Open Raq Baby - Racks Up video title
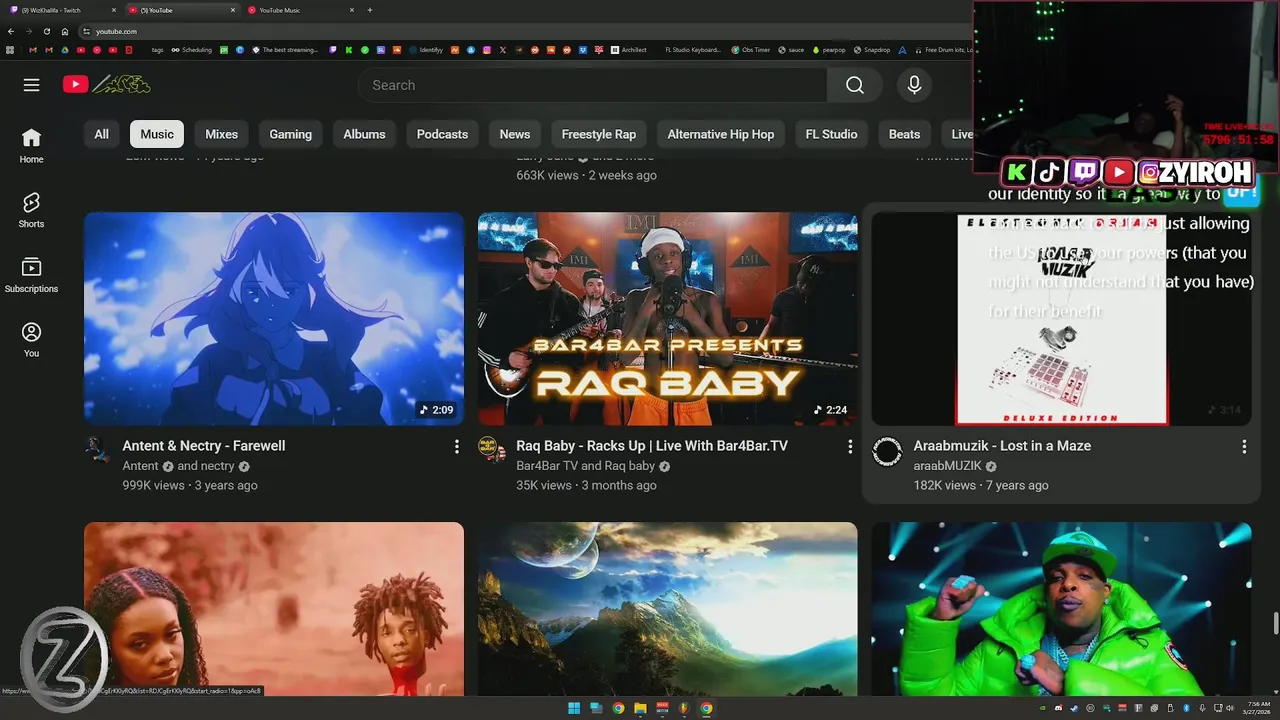Viewport: 1280px width, 720px height. click(652, 446)
